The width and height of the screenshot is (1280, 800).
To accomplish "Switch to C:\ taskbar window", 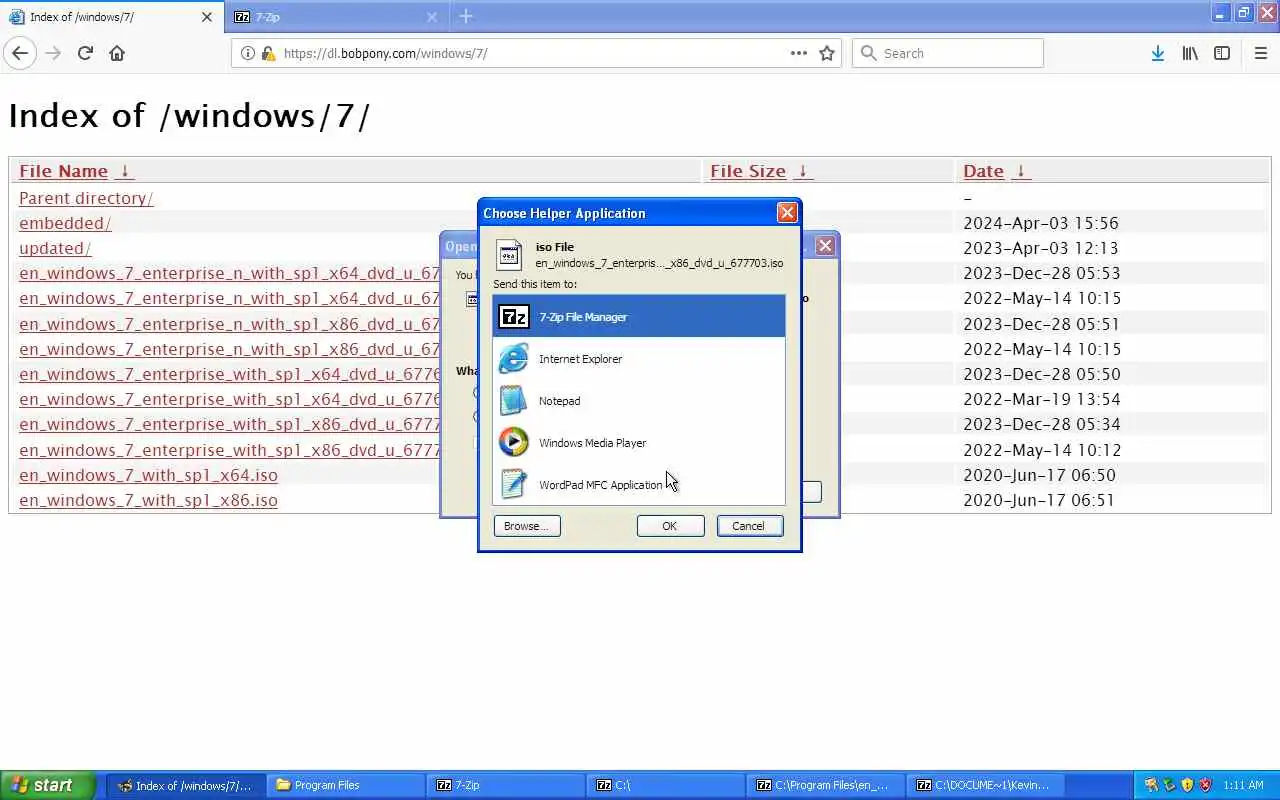I will tap(665, 785).
